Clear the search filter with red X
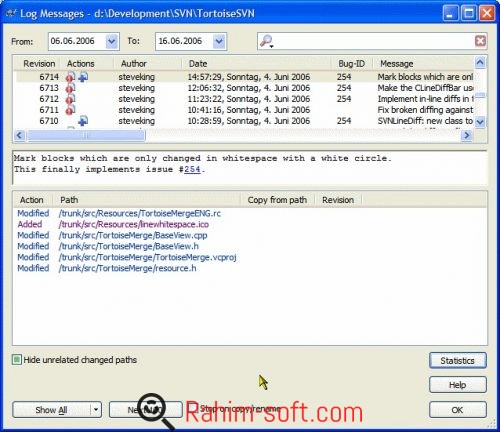Screen dimensions: 500x432 pos(480,41)
